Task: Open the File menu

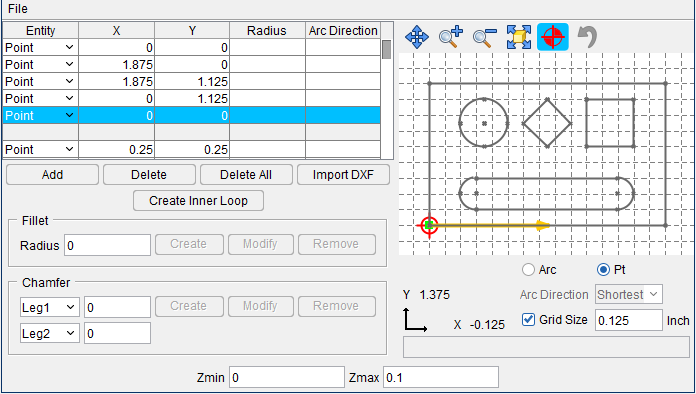Action: click(18, 8)
